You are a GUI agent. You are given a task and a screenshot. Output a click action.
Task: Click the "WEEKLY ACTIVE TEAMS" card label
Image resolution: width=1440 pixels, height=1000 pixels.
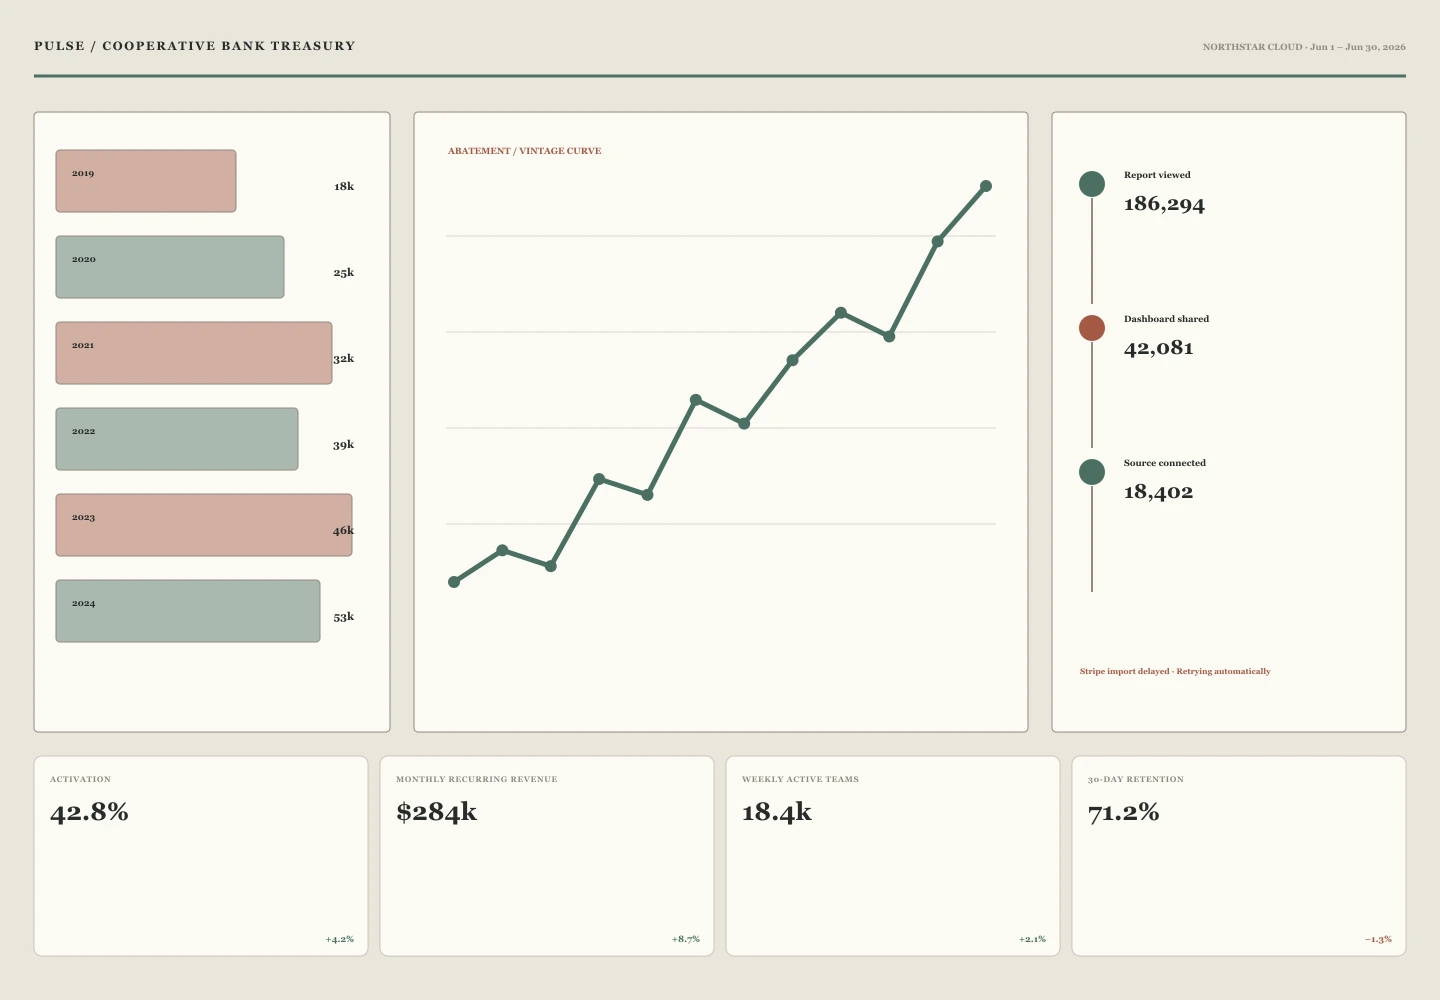point(800,779)
